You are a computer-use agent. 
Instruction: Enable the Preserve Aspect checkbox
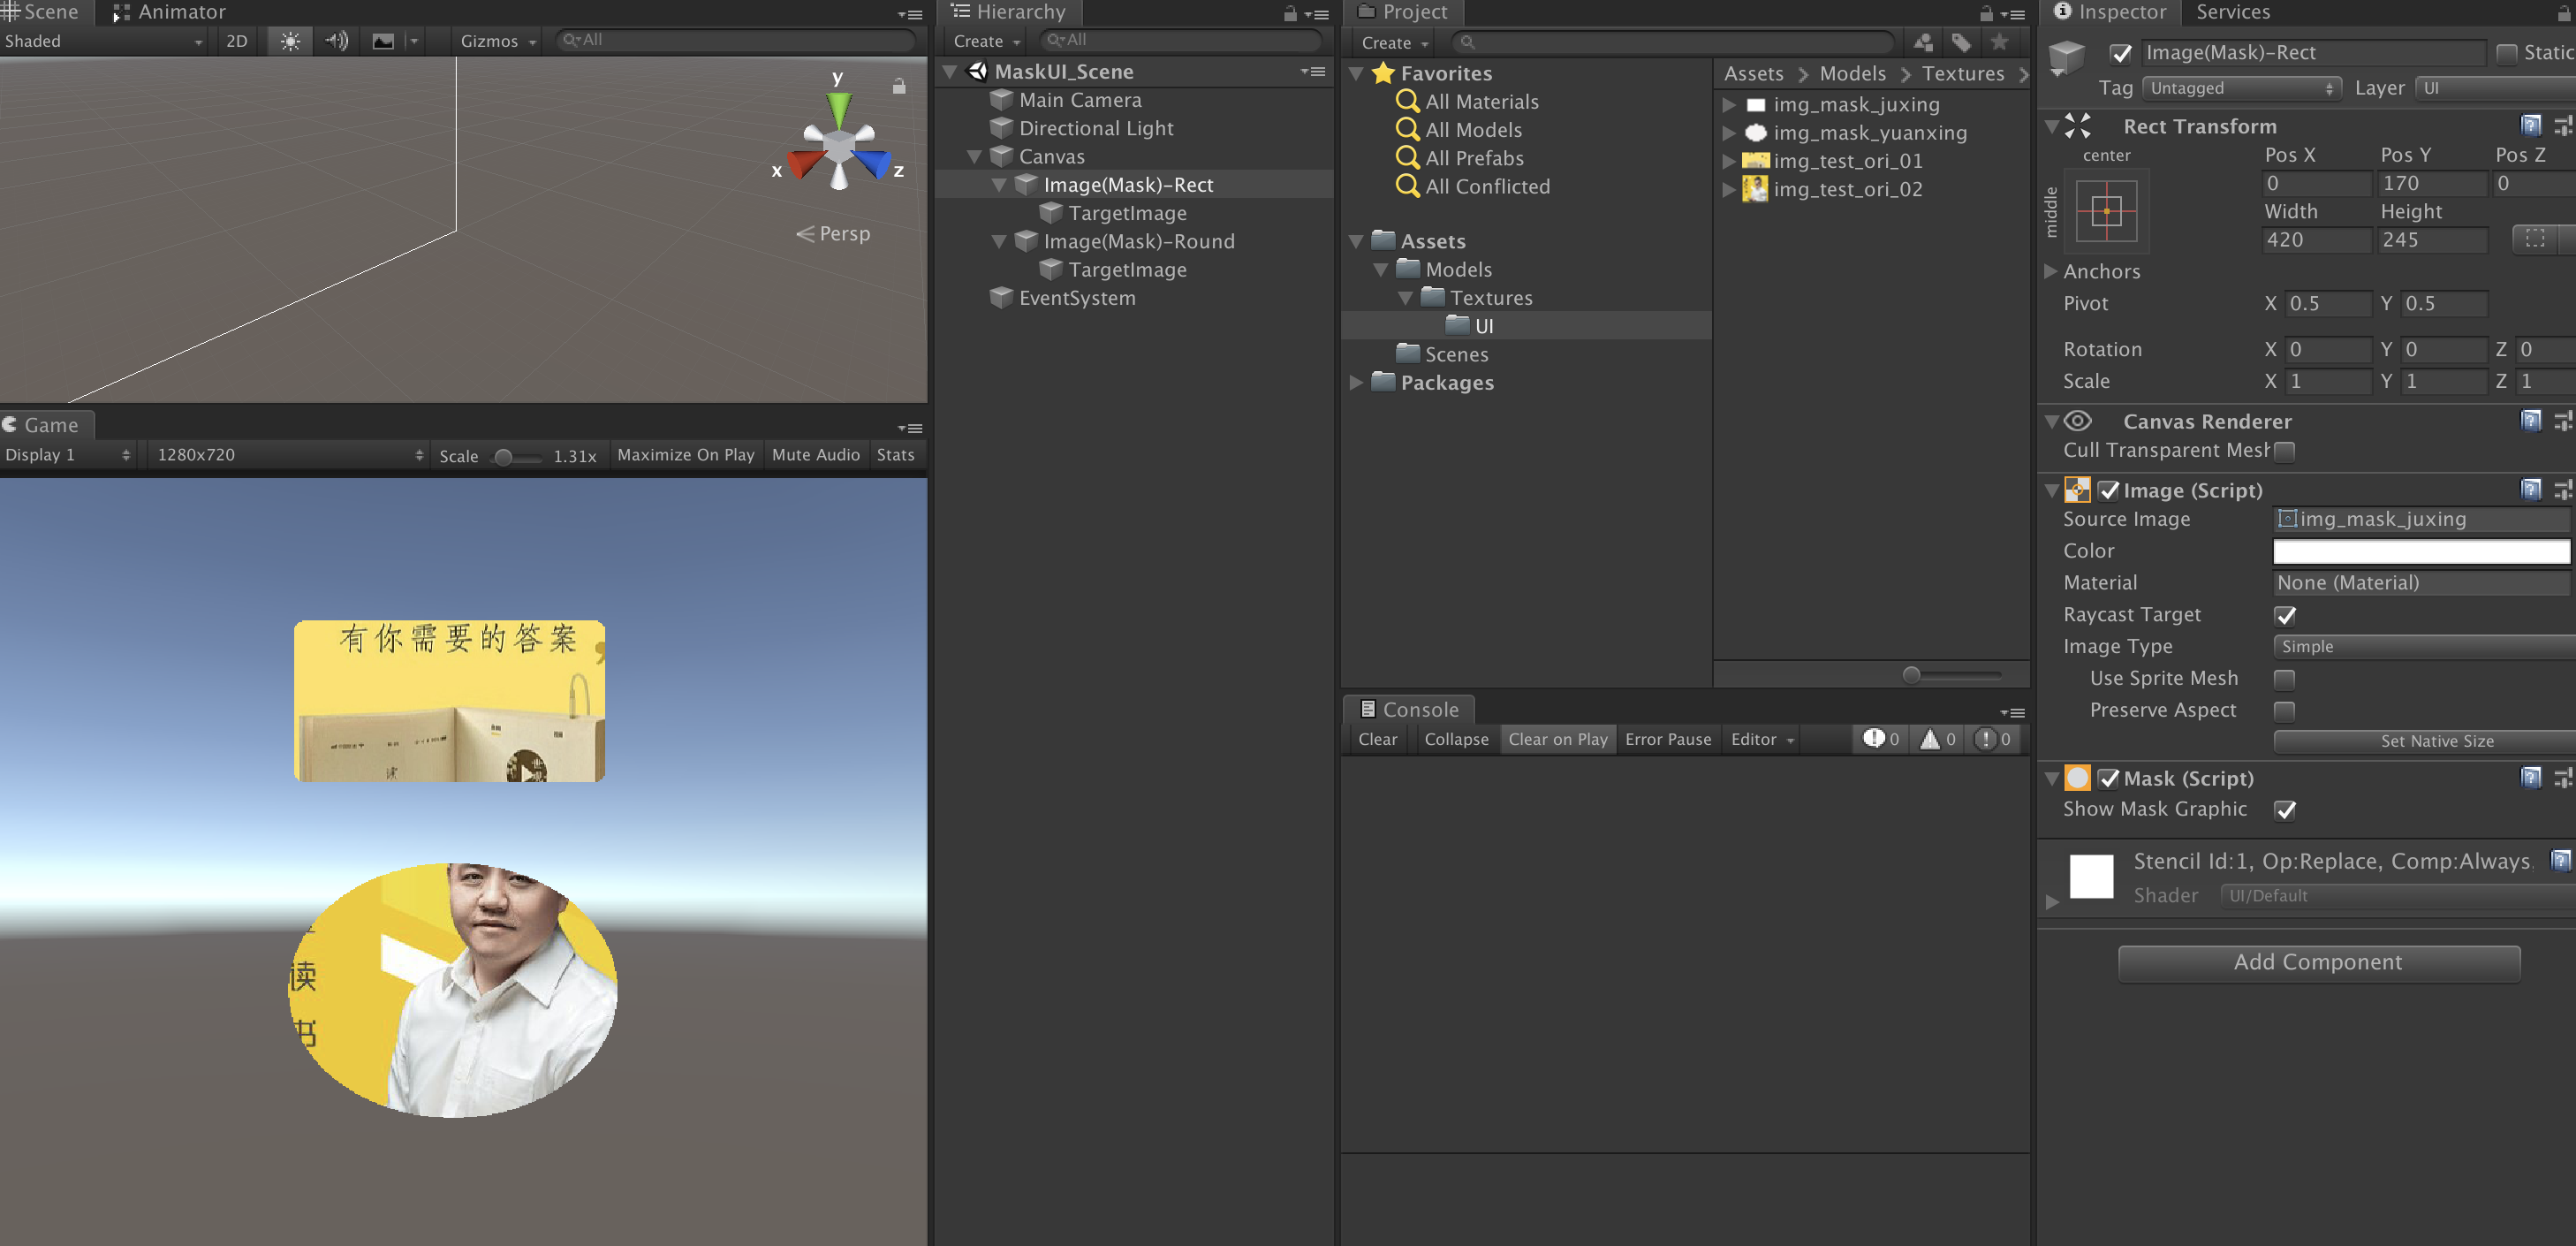coord(2285,711)
